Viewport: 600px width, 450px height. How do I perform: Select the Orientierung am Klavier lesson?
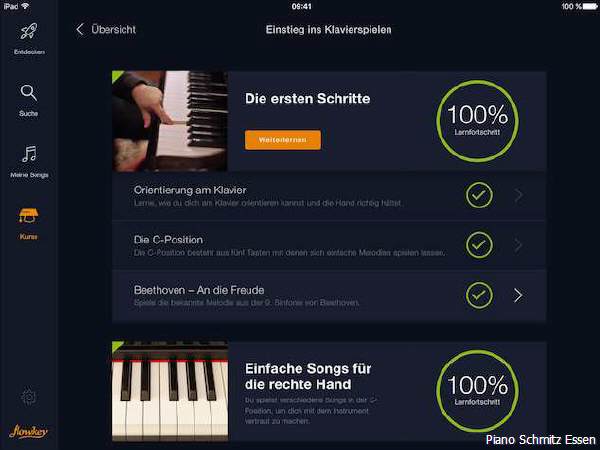coord(329,196)
